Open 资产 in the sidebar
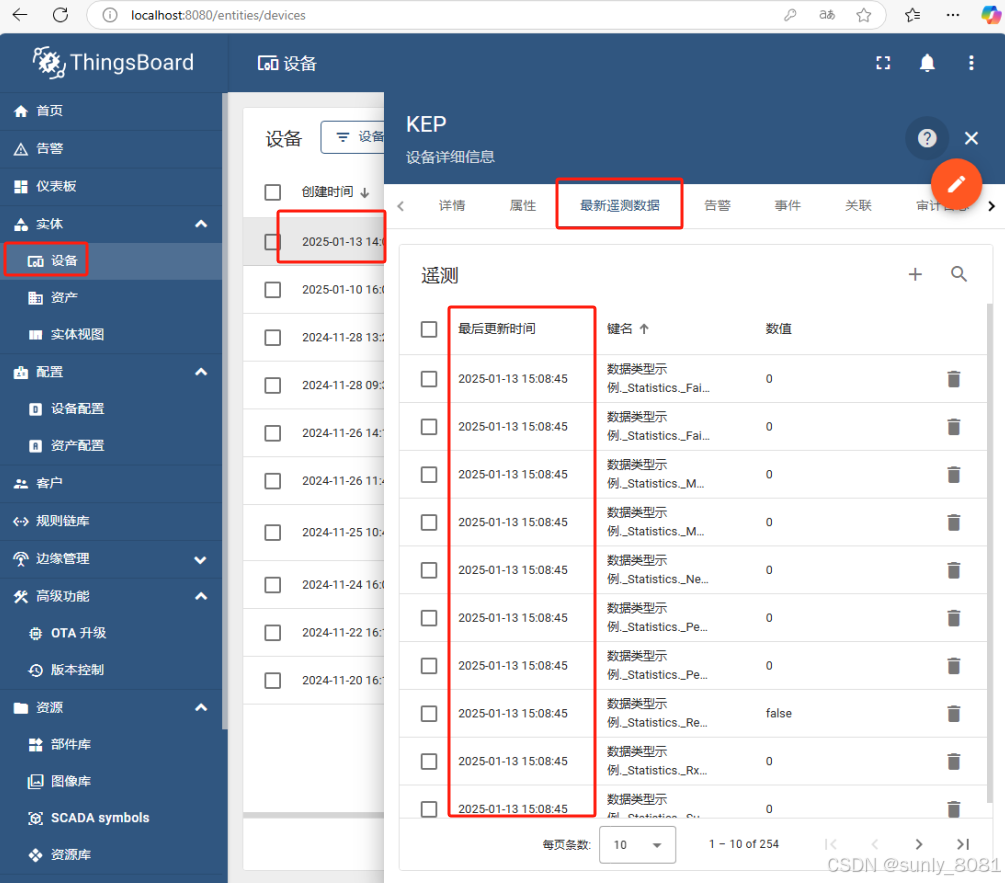Image resolution: width=1005 pixels, height=883 pixels. [112, 298]
